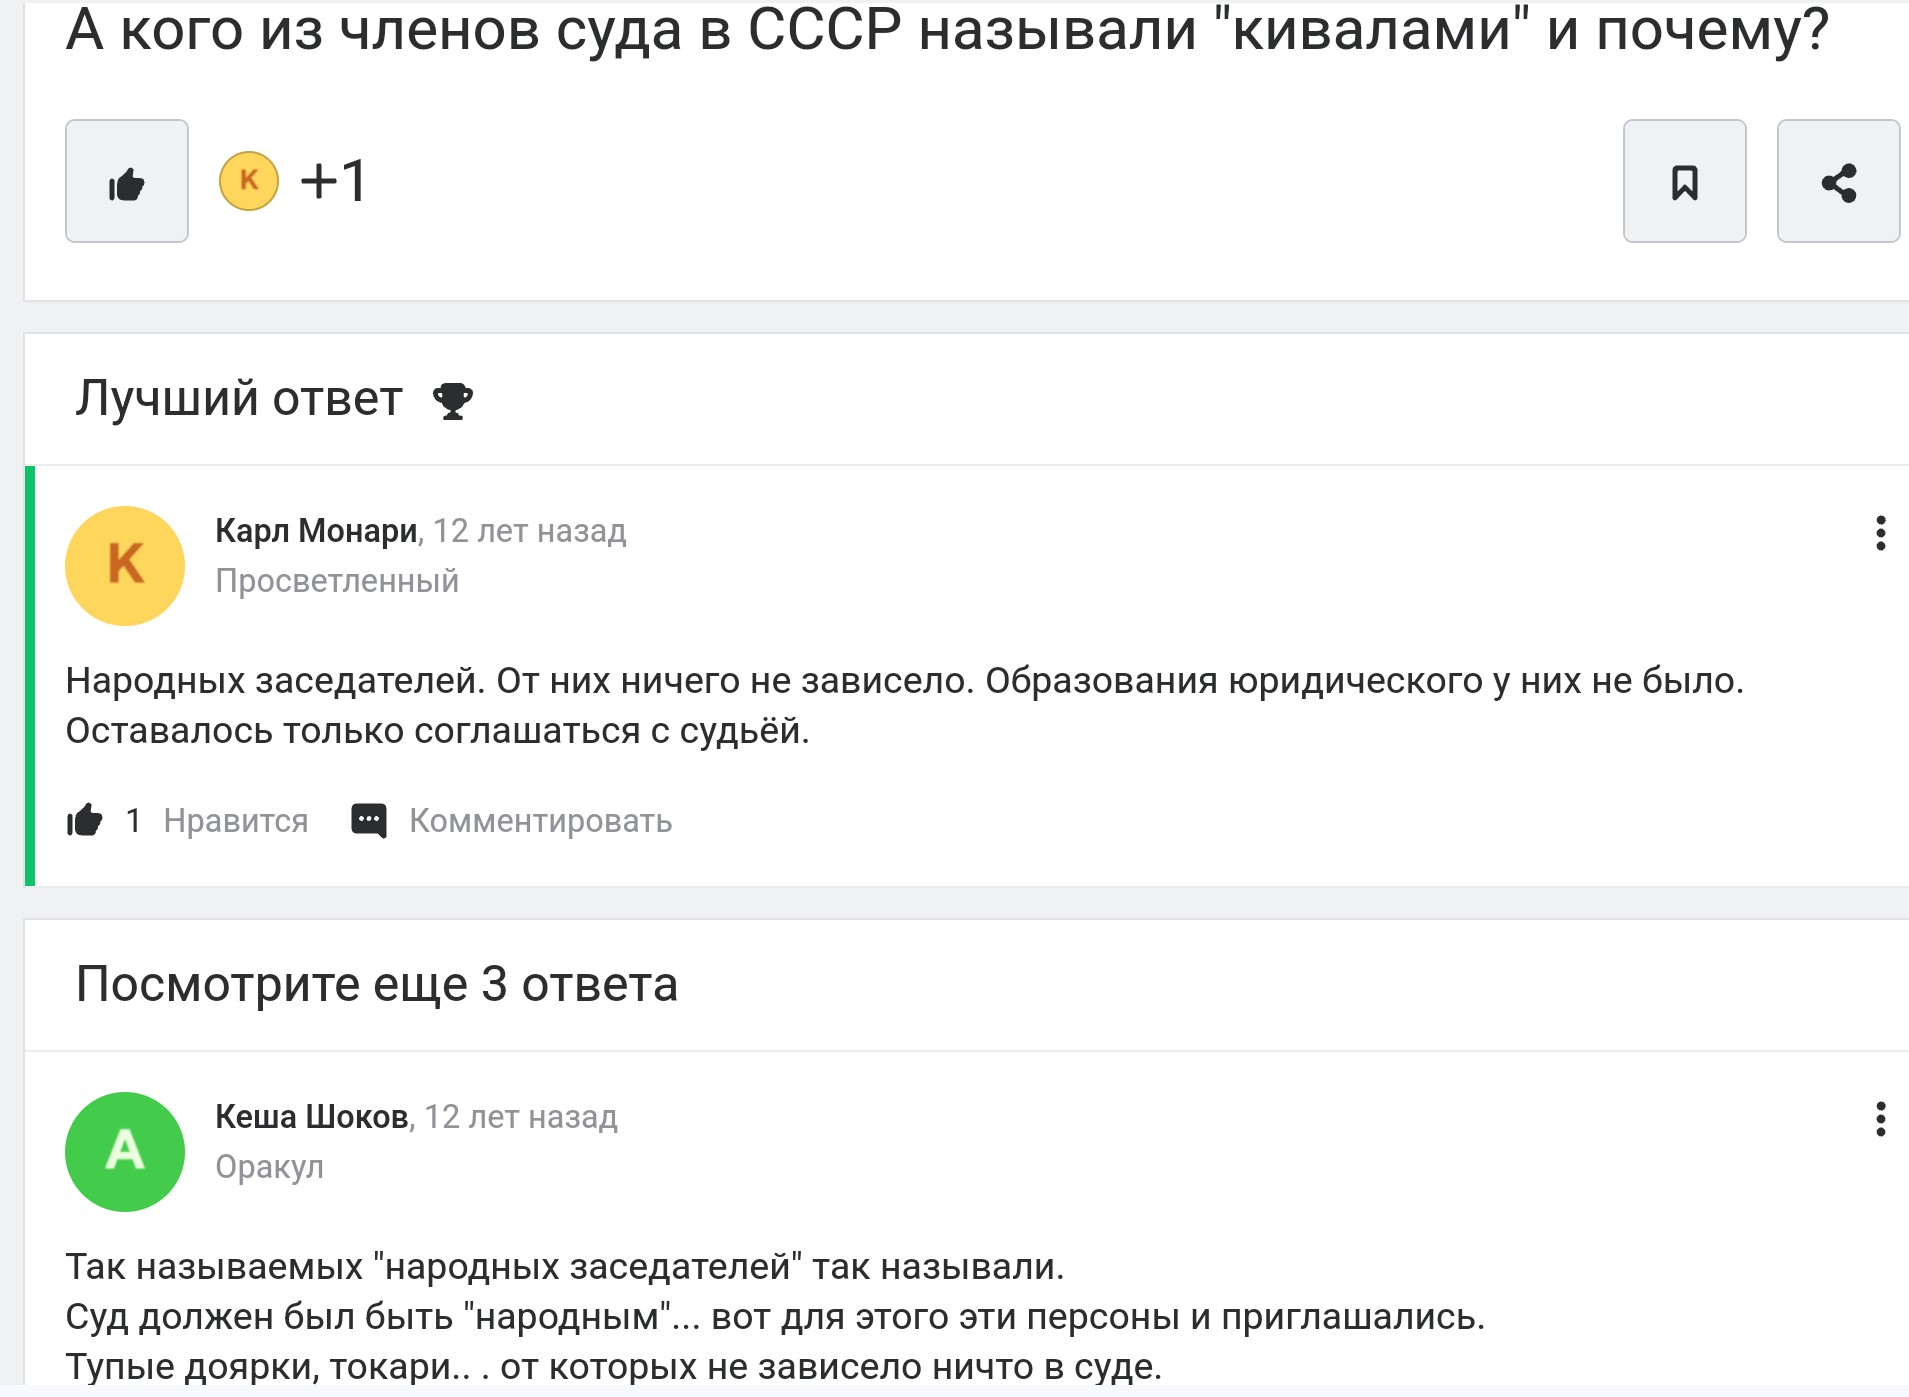Click the +1 likes counter

(x=334, y=181)
